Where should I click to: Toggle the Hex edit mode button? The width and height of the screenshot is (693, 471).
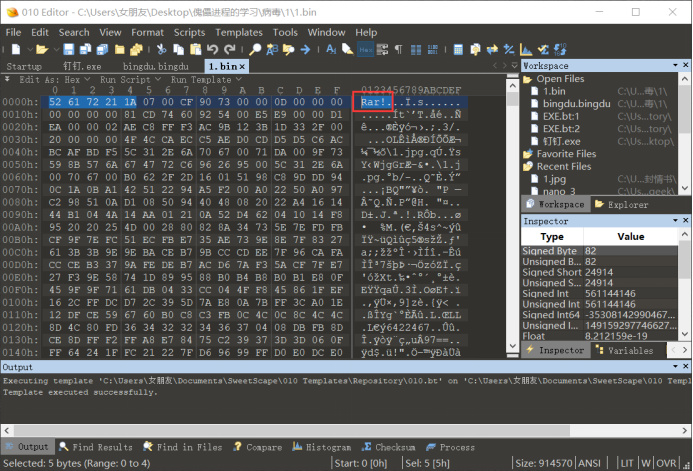pos(366,49)
